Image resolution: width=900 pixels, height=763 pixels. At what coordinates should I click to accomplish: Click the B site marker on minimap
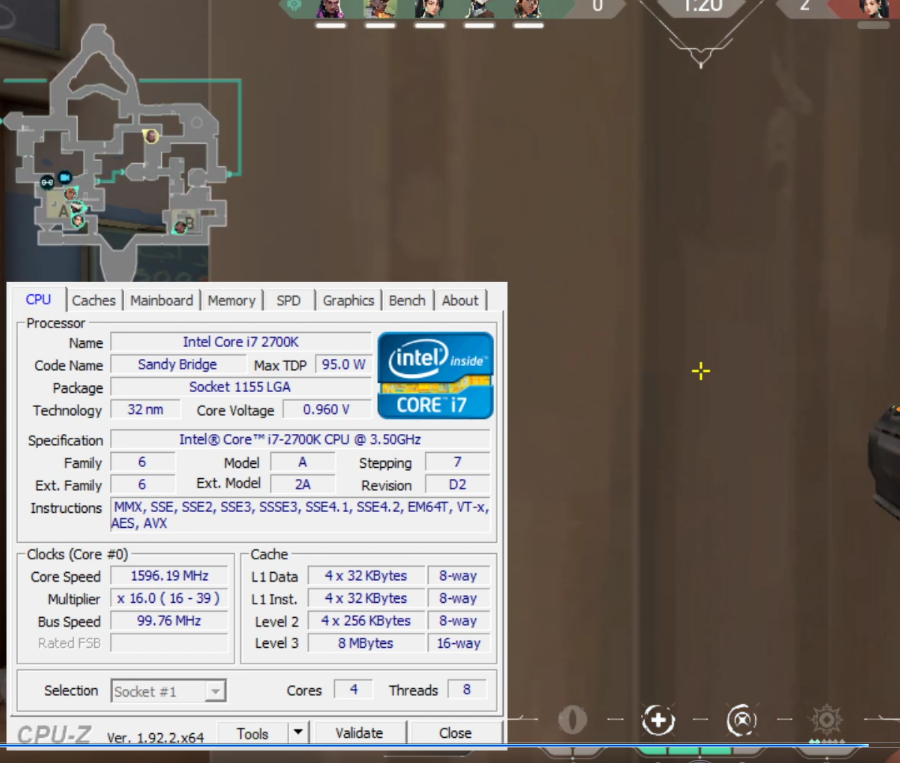tap(190, 223)
